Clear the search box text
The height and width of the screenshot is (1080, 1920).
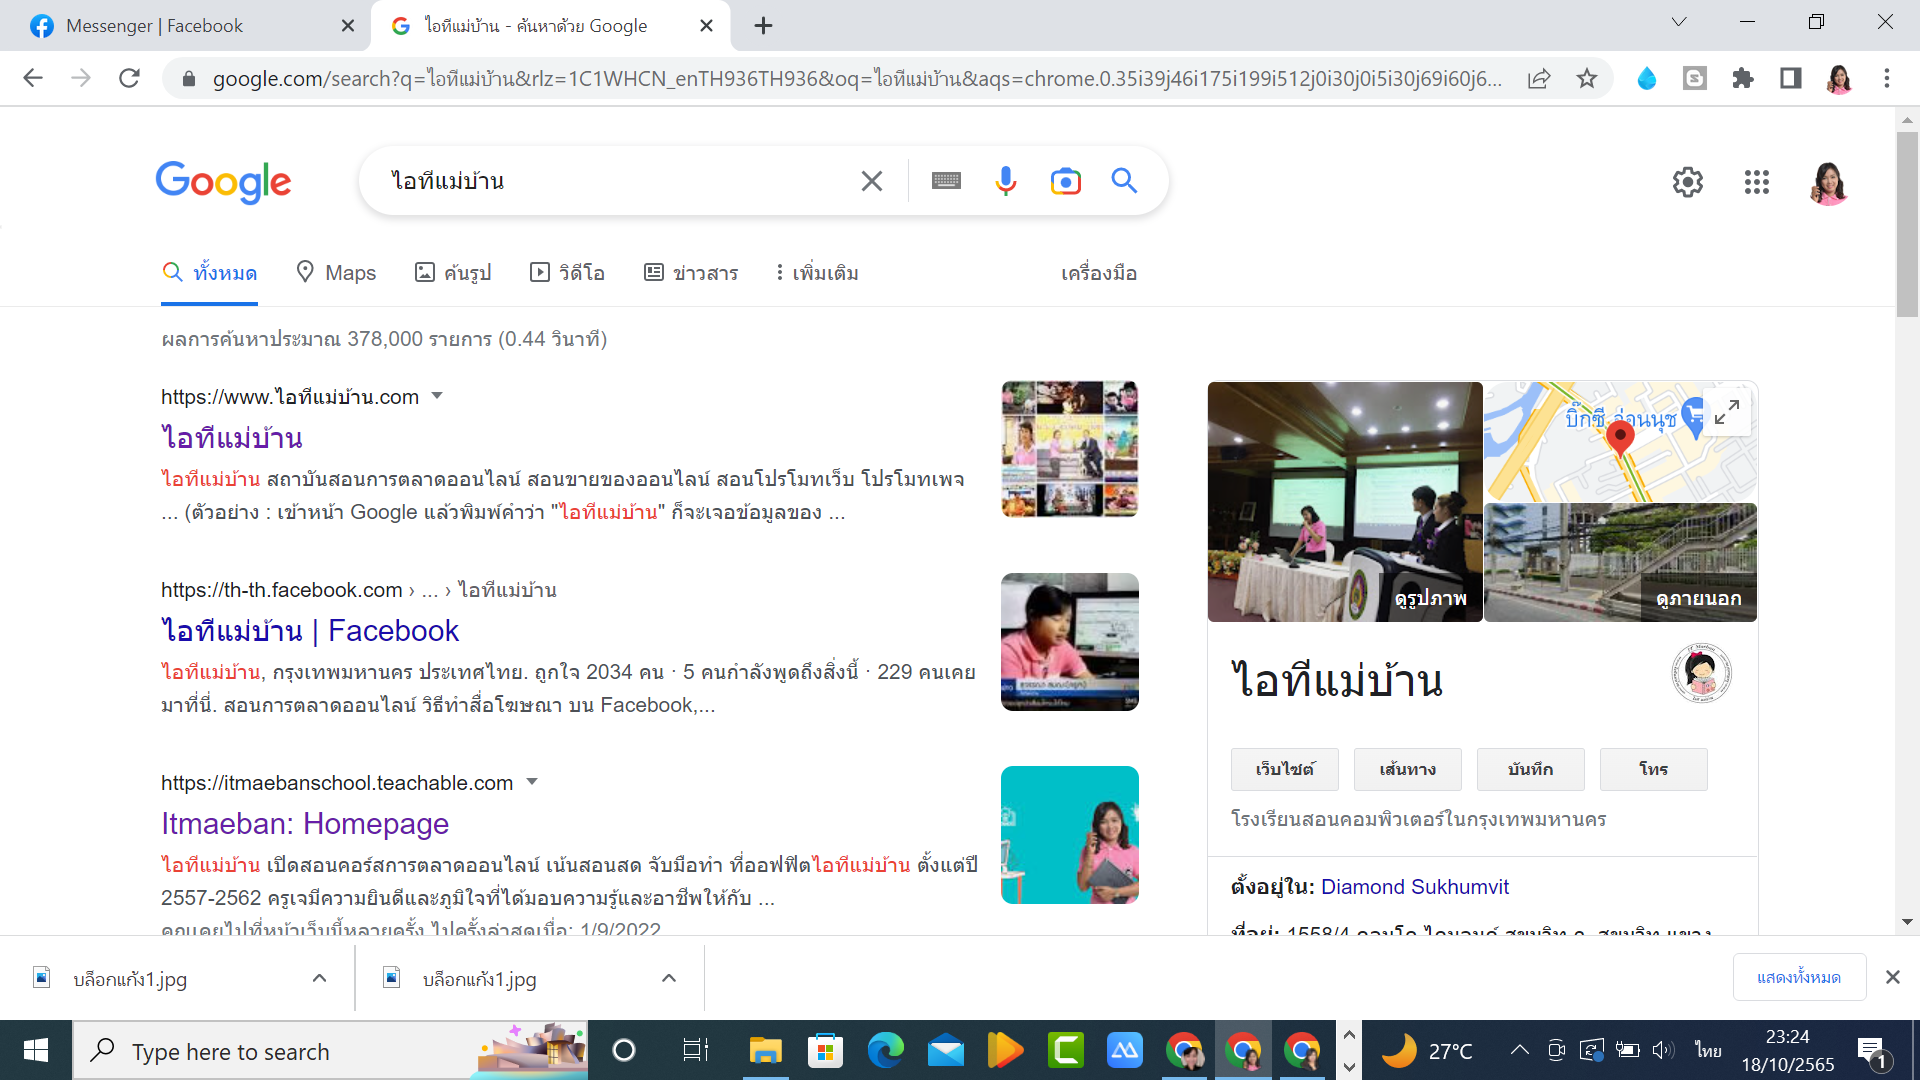pyautogui.click(x=871, y=181)
